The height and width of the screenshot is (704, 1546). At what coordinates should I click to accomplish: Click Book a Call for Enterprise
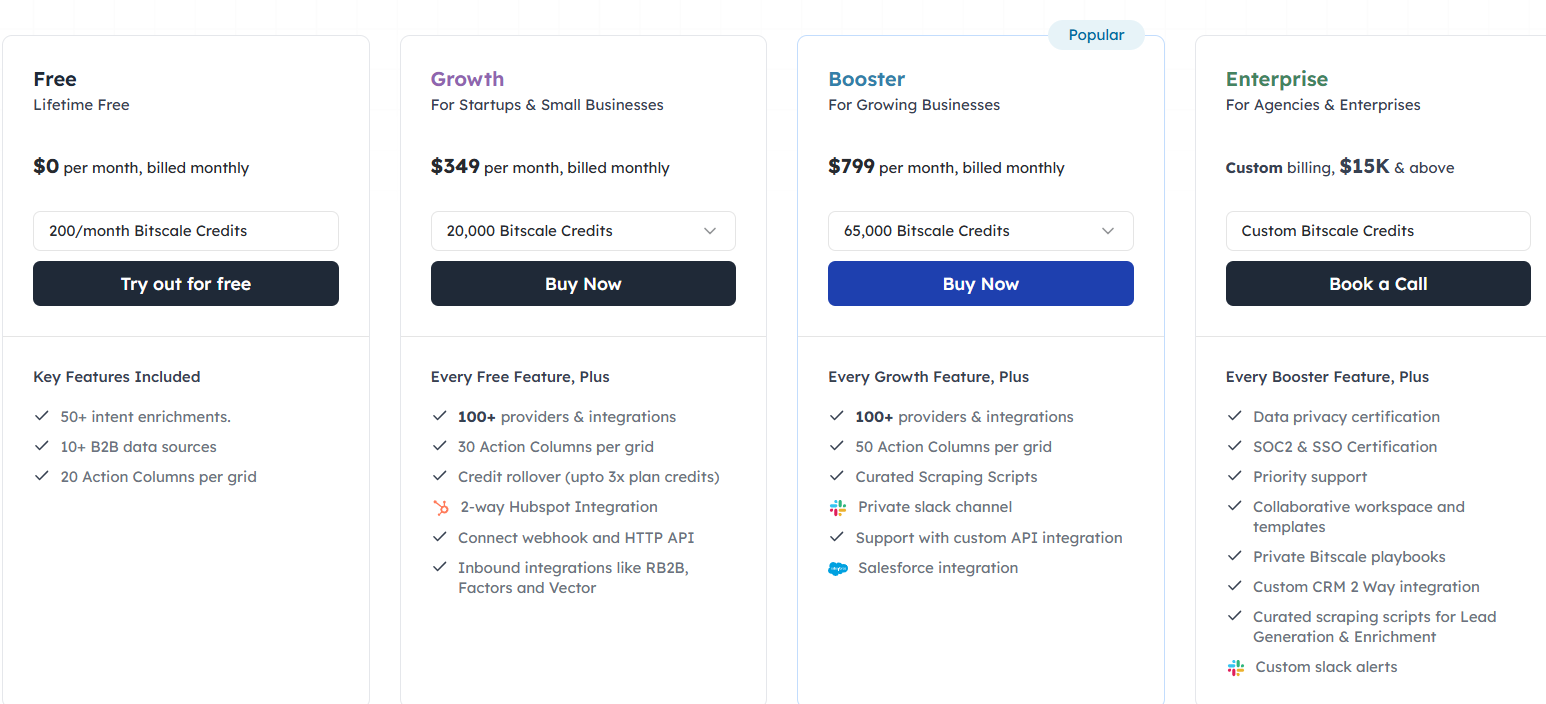pos(1377,283)
